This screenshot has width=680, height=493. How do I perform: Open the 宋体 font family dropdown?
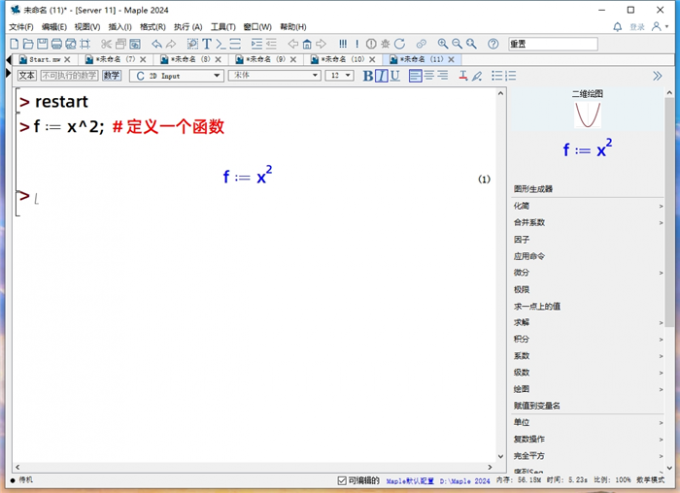[x=273, y=76]
